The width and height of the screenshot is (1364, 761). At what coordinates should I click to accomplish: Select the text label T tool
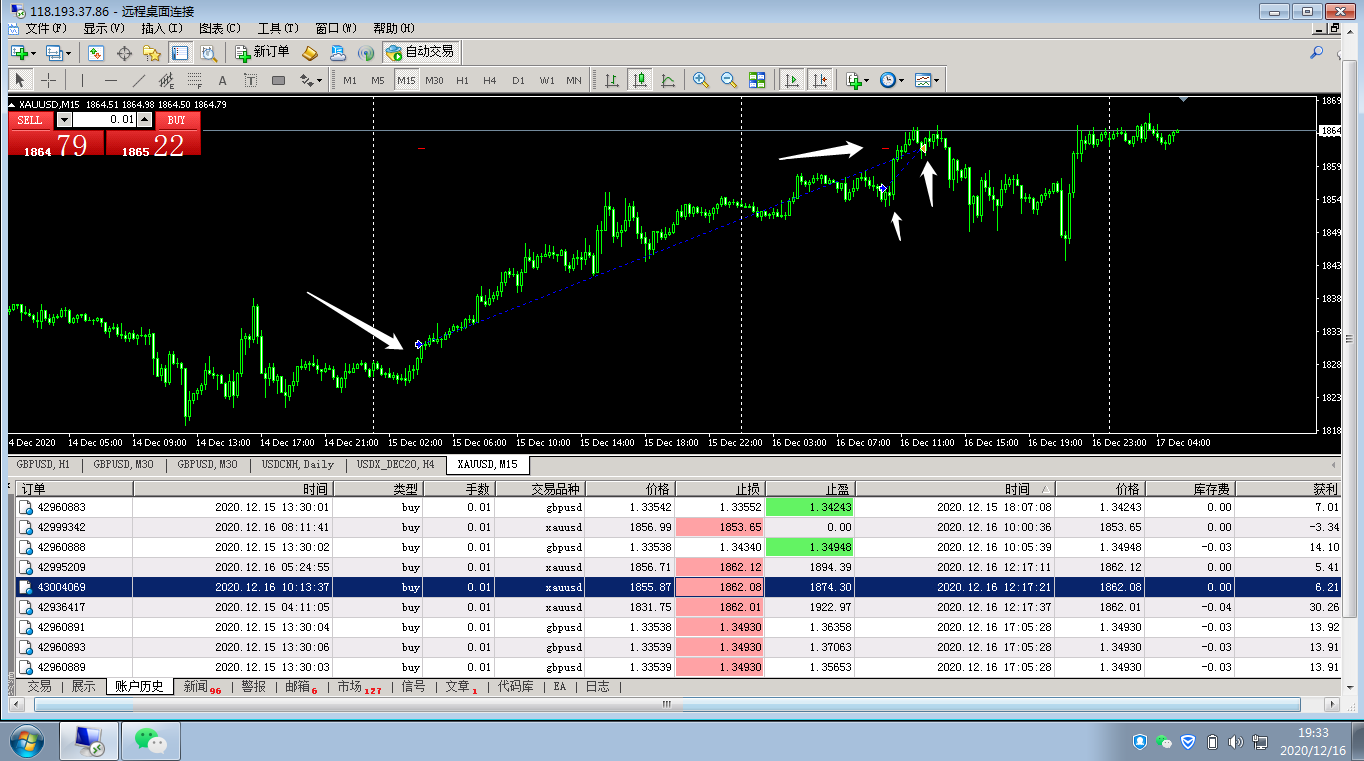250,80
